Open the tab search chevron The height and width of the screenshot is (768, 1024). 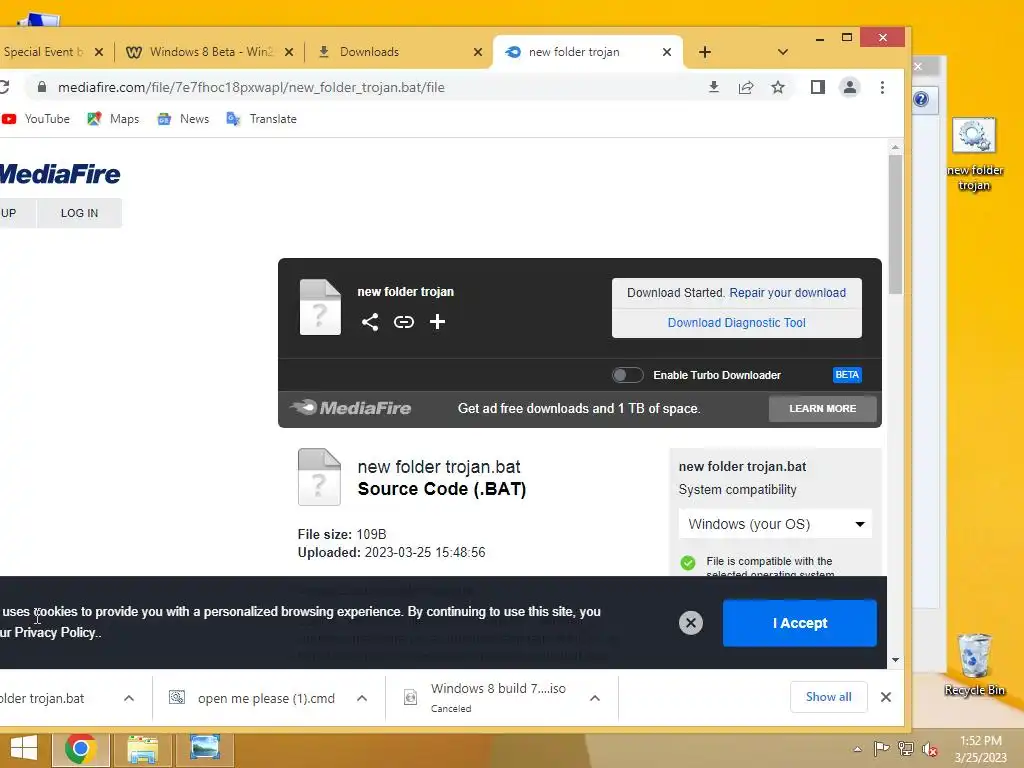(783, 52)
